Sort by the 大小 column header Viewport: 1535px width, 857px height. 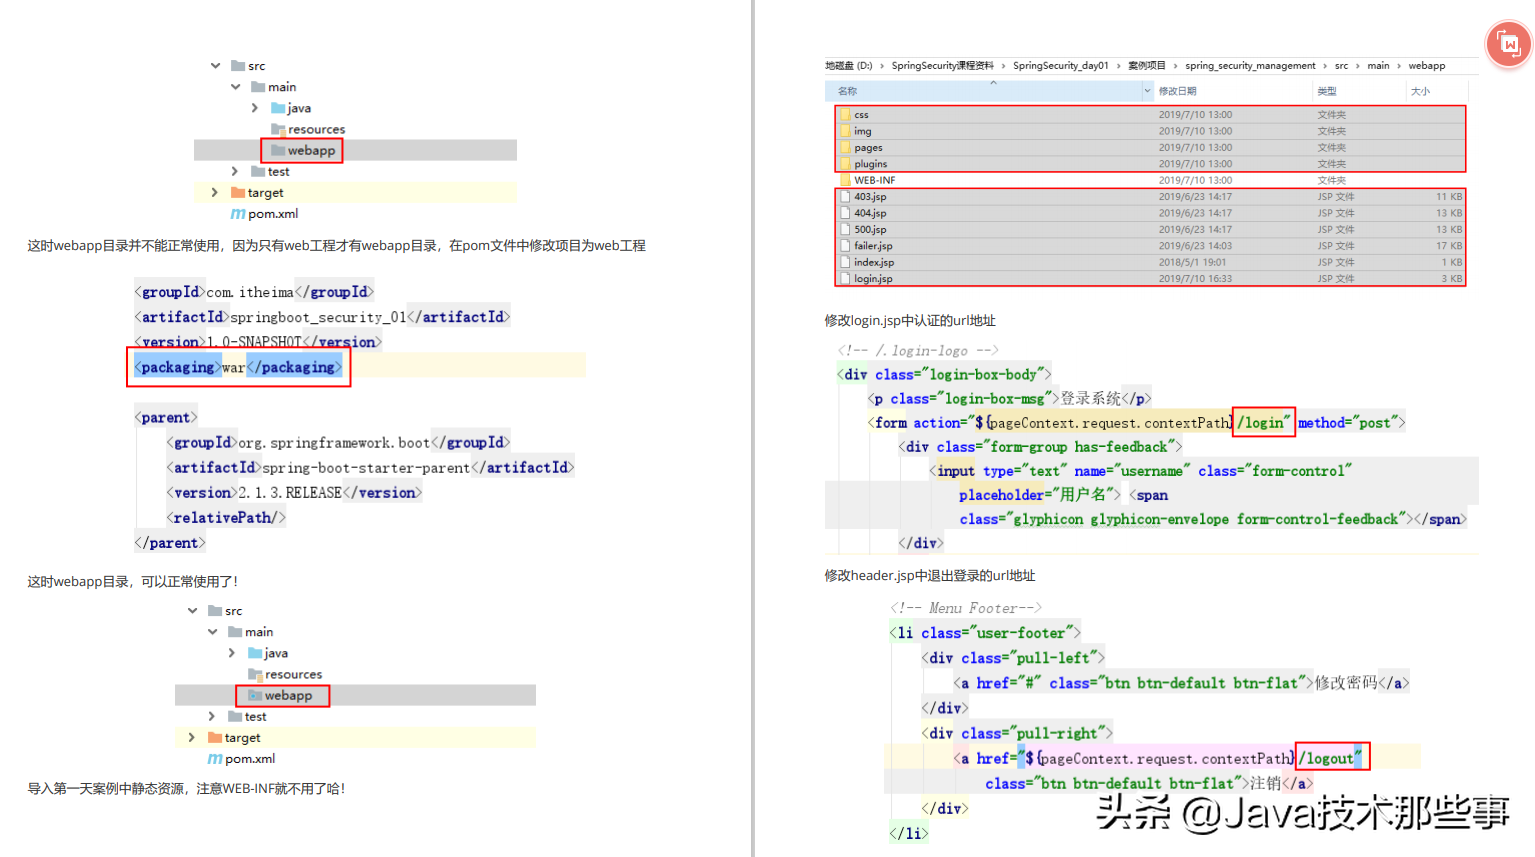point(1420,91)
